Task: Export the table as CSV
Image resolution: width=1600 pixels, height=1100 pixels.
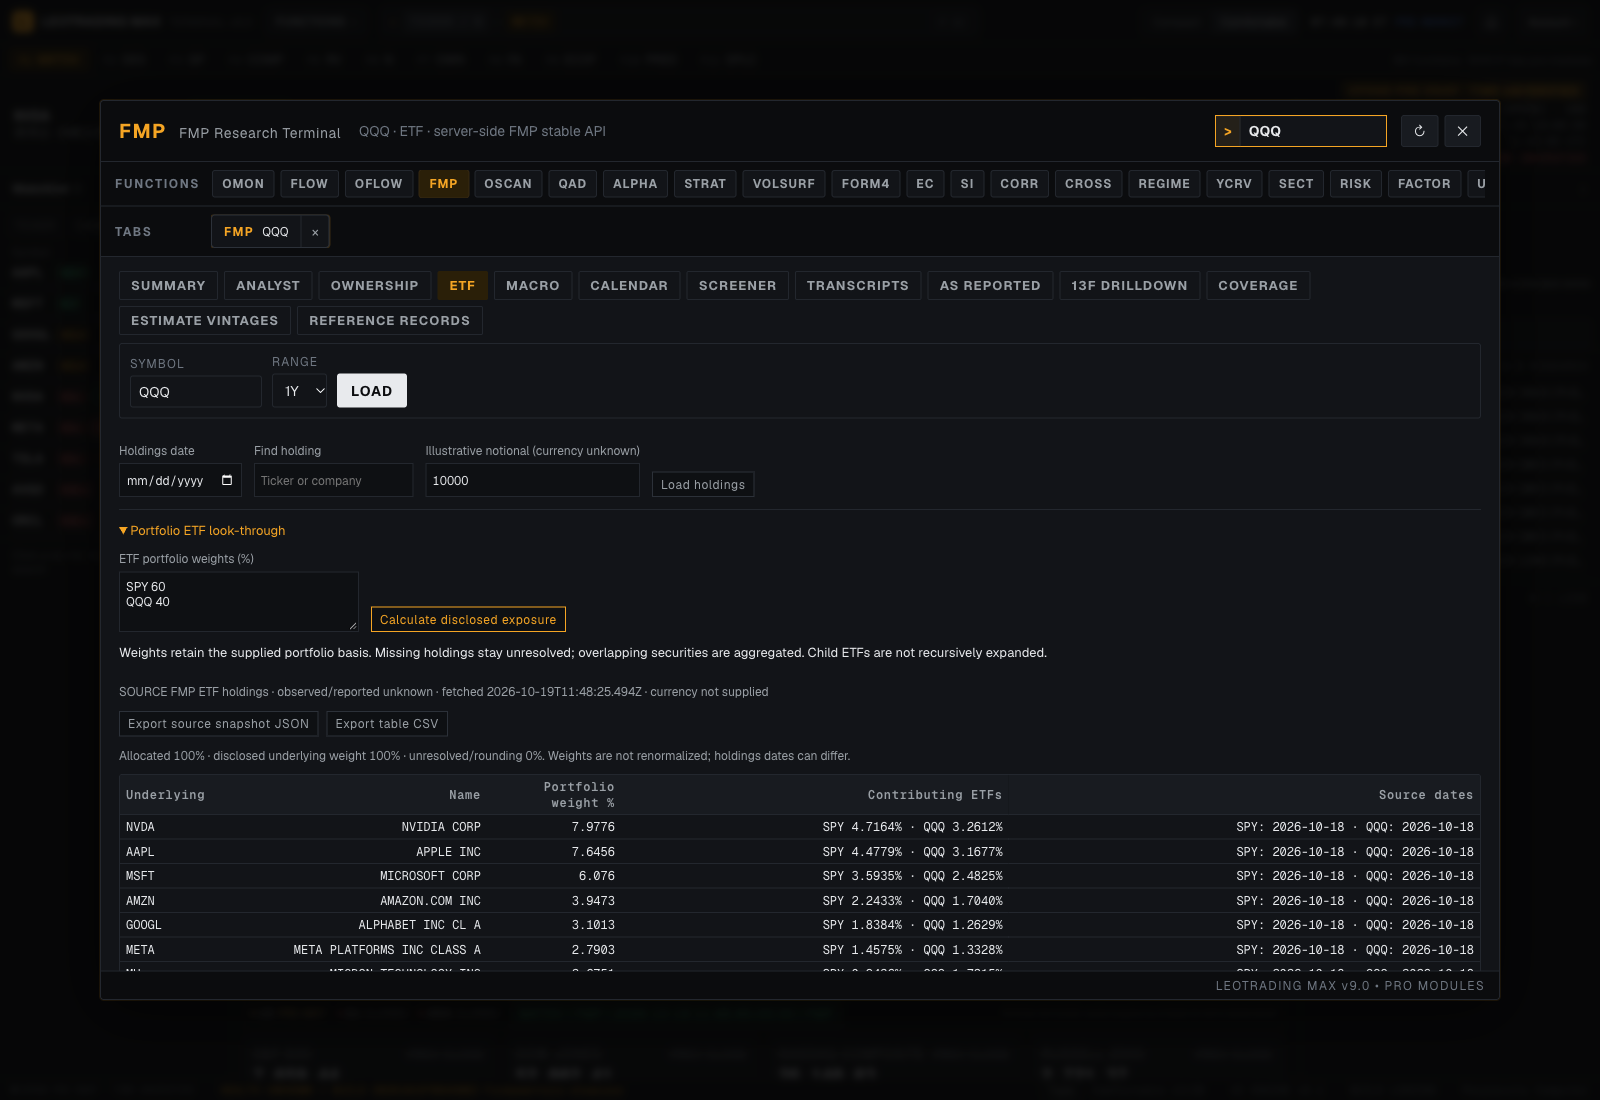Action: point(387,724)
